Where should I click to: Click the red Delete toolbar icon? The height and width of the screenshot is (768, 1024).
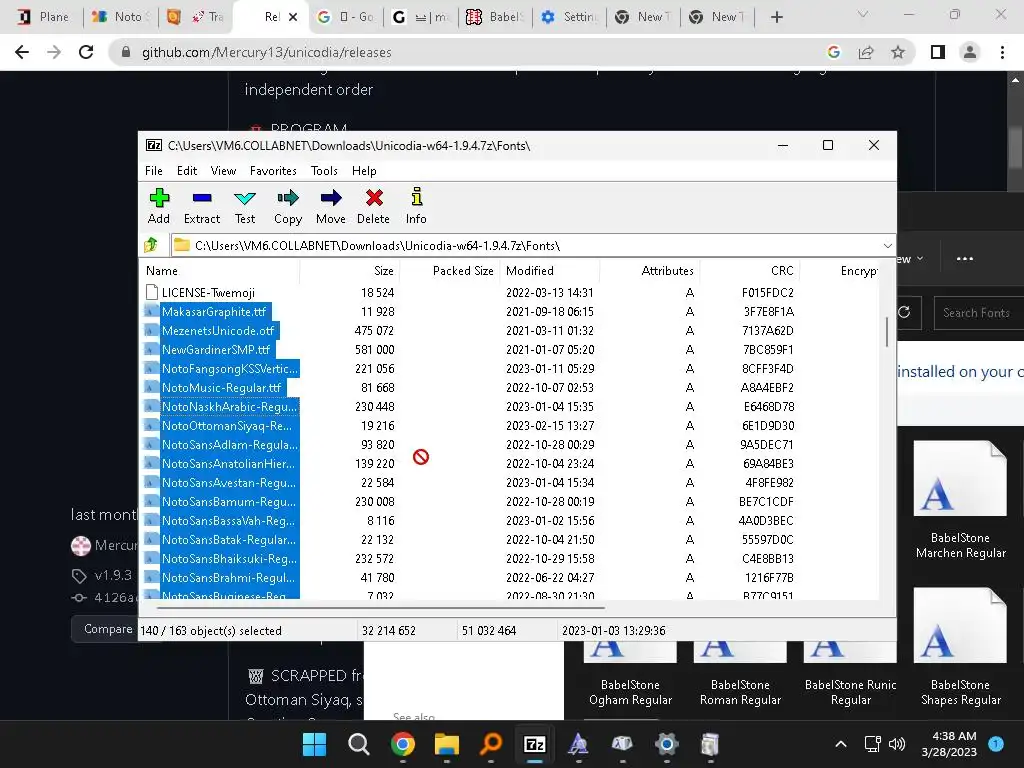[374, 206]
